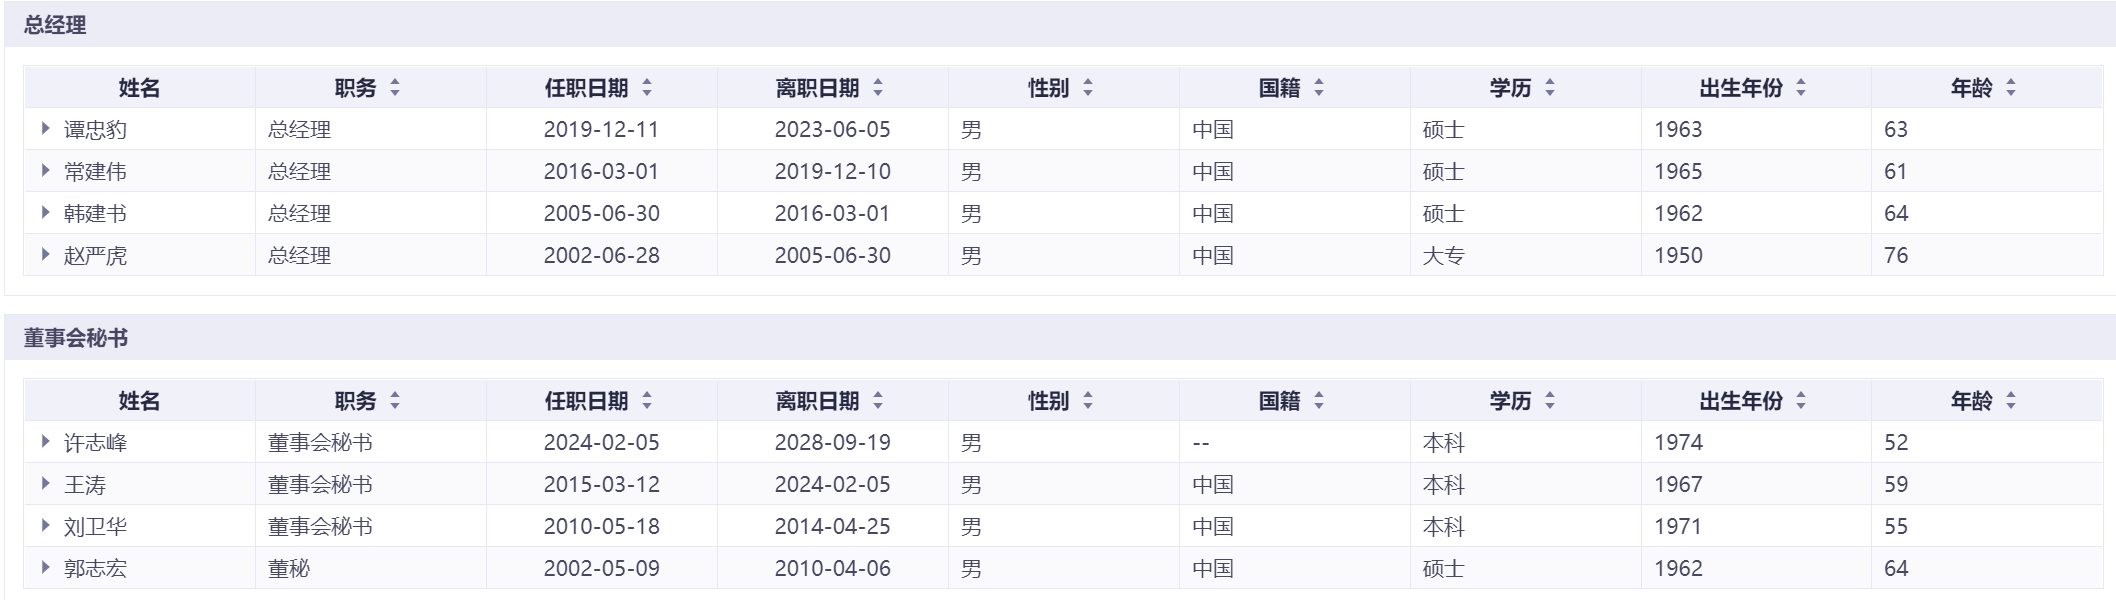Click the name 刘卫华
2116x600 pixels.
coord(95,526)
